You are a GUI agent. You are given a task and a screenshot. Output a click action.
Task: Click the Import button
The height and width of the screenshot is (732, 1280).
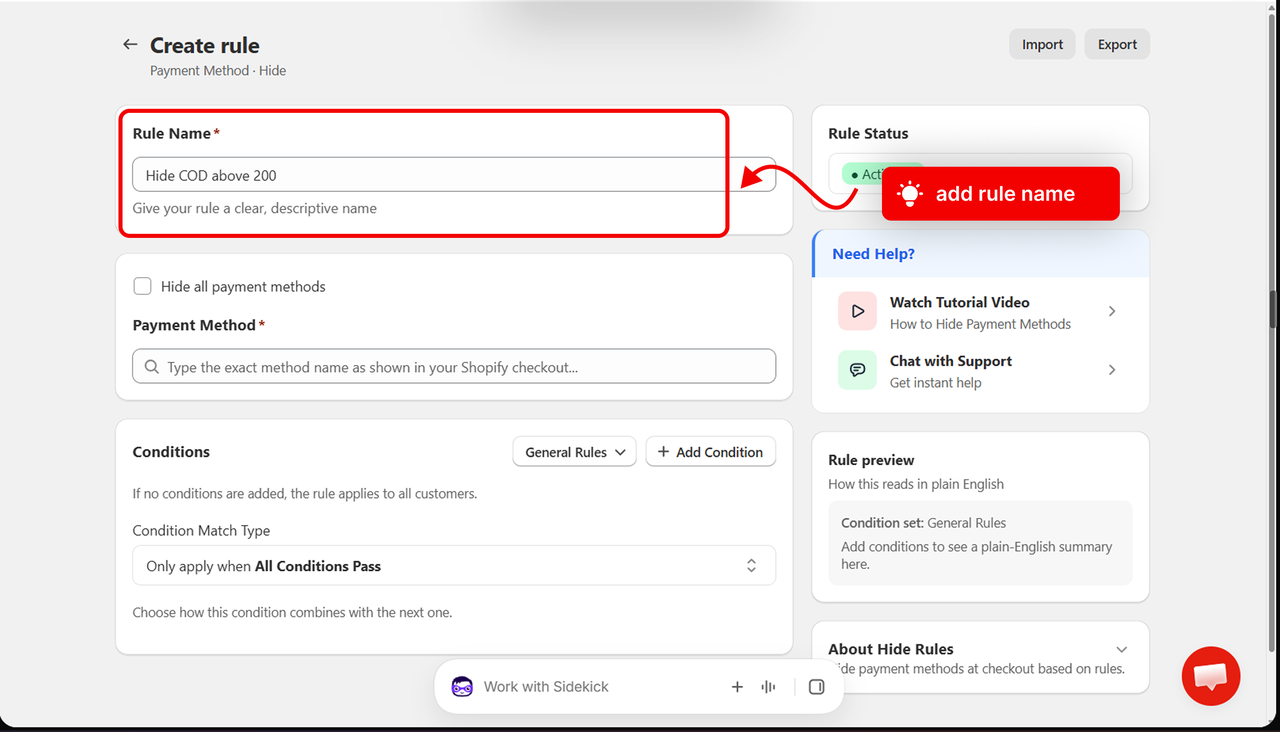[x=1042, y=44]
